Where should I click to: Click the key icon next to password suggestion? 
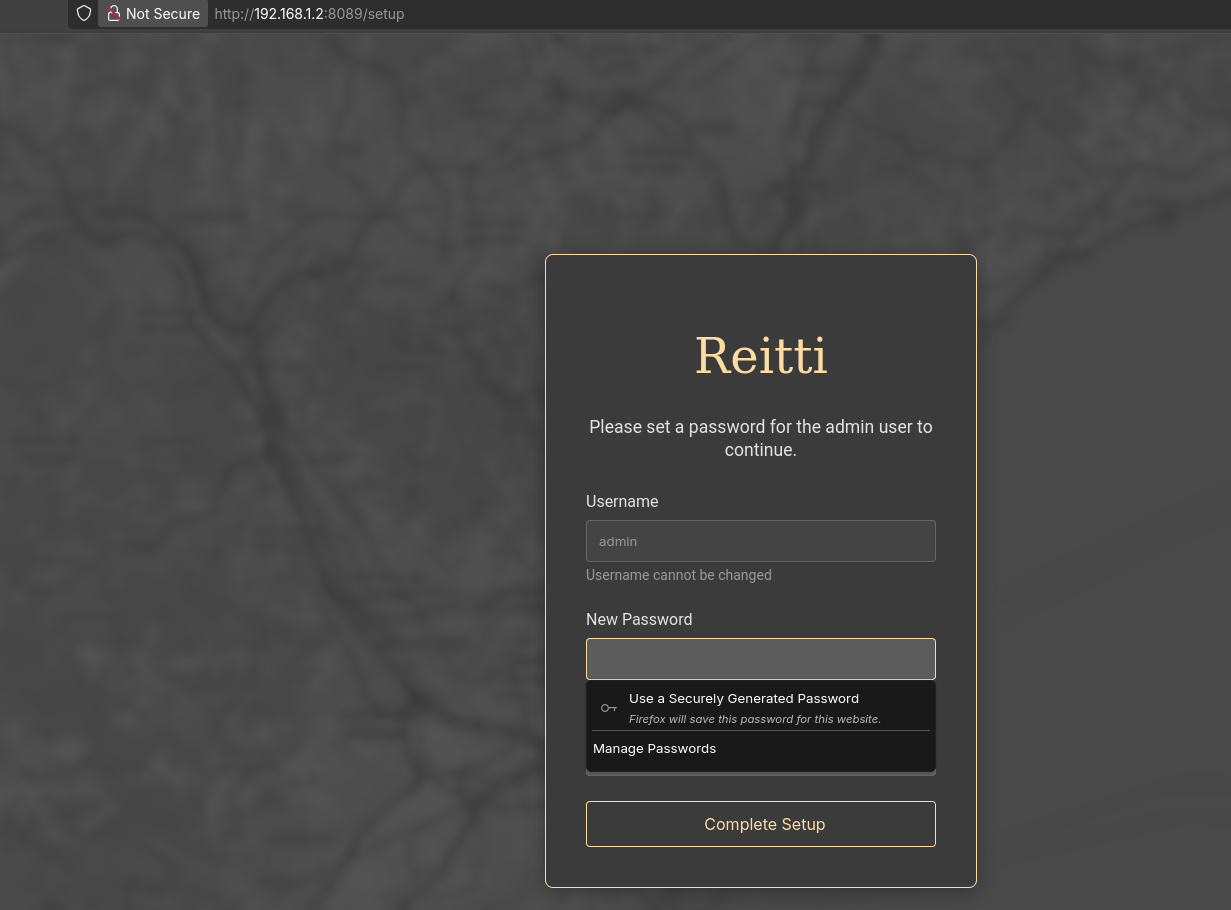coord(608,707)
